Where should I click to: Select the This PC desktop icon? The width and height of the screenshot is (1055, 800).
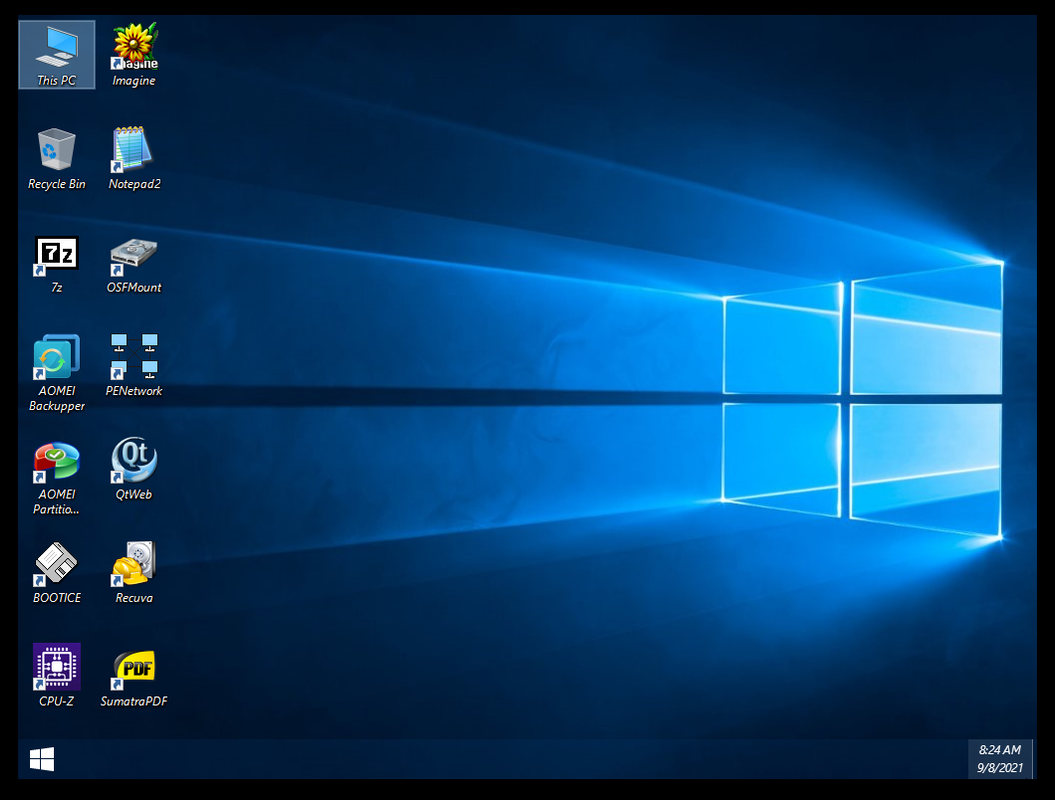point(57,54)
